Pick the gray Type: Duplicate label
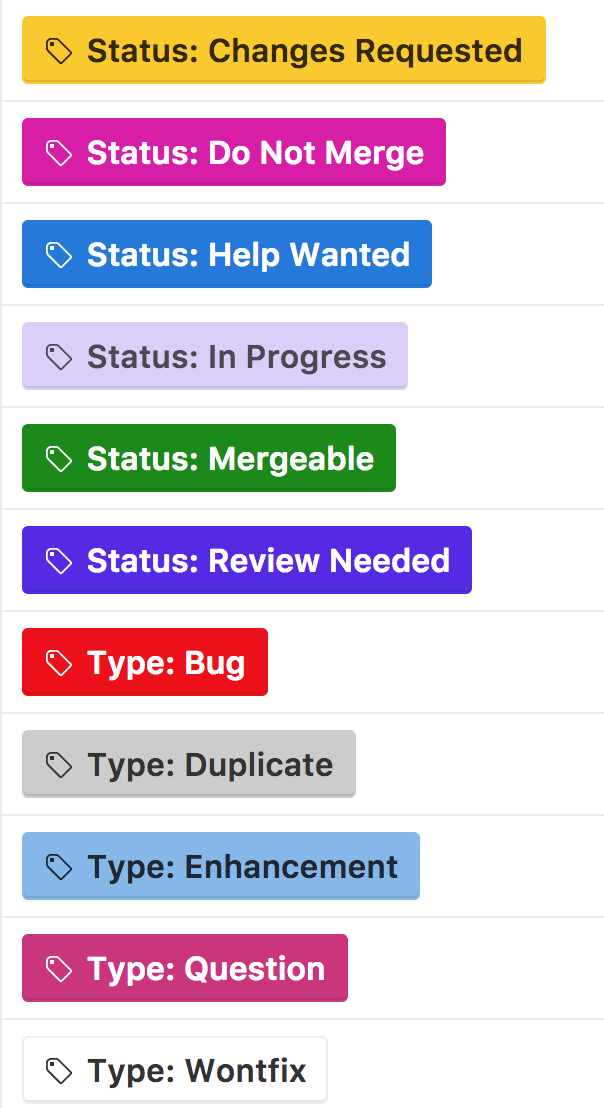The image size is (604, 1108). 188,763
